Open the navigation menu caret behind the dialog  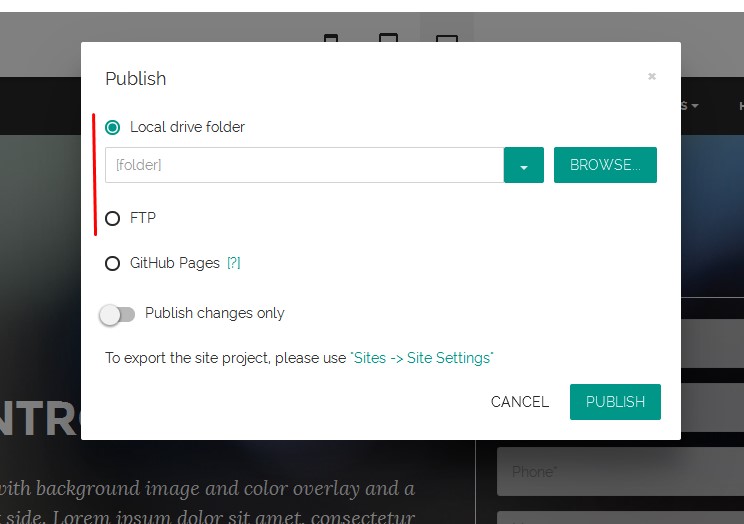(x=693, y=105)
